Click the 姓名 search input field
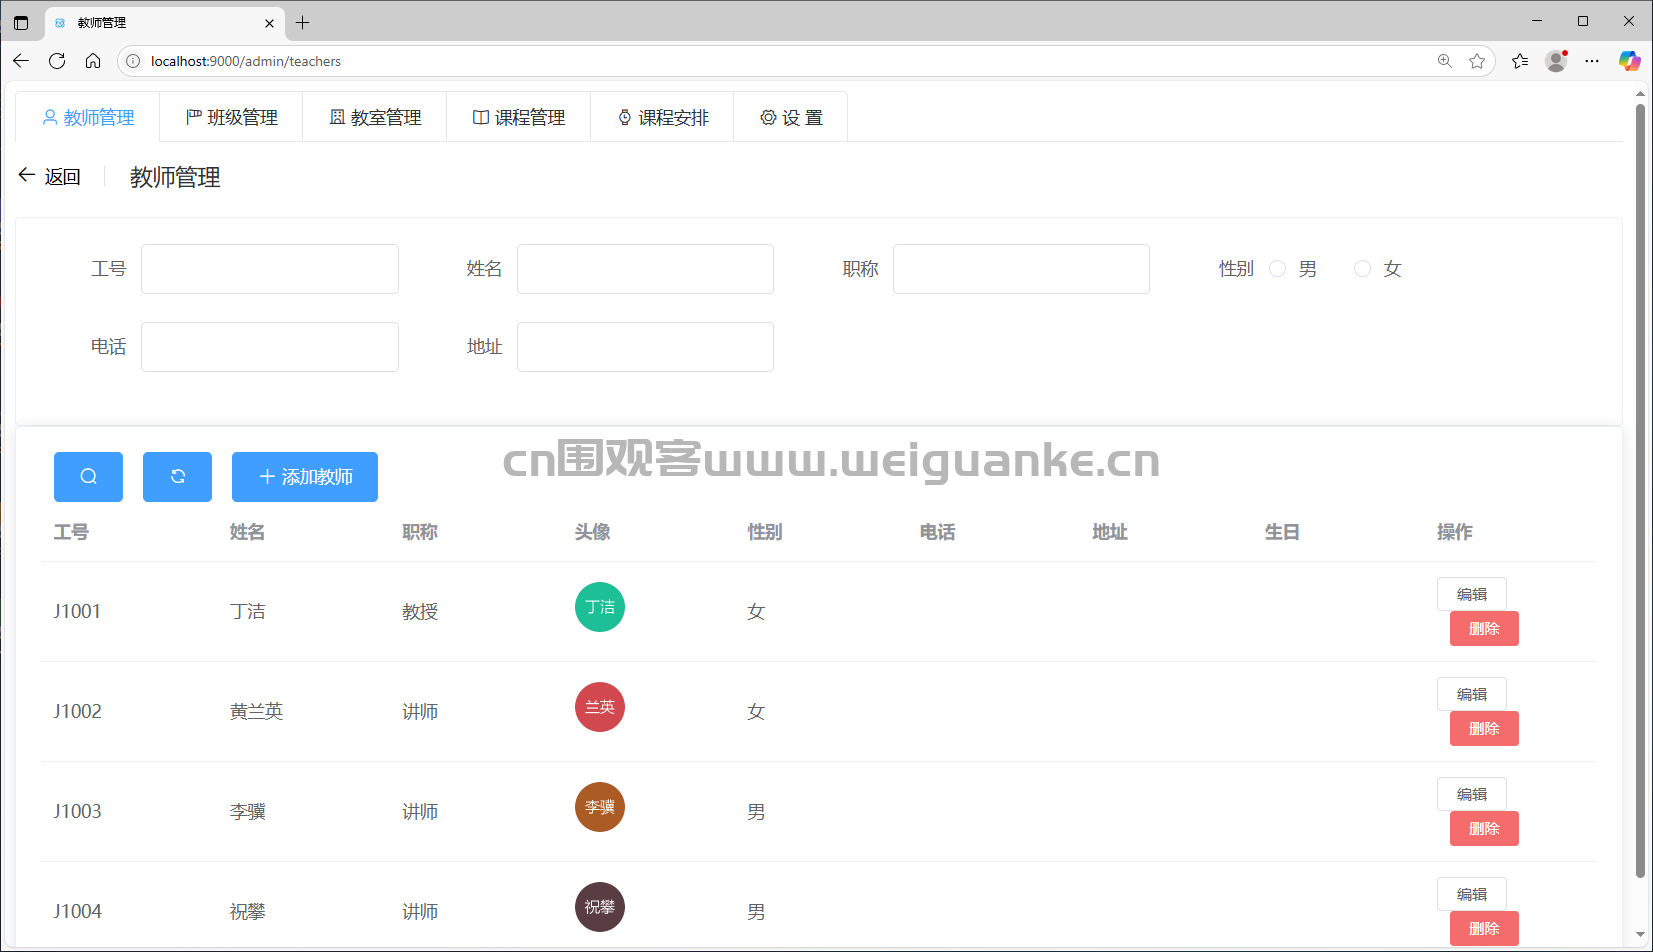Viewport: 1653px width, 952px height. [x=645, y=268]
